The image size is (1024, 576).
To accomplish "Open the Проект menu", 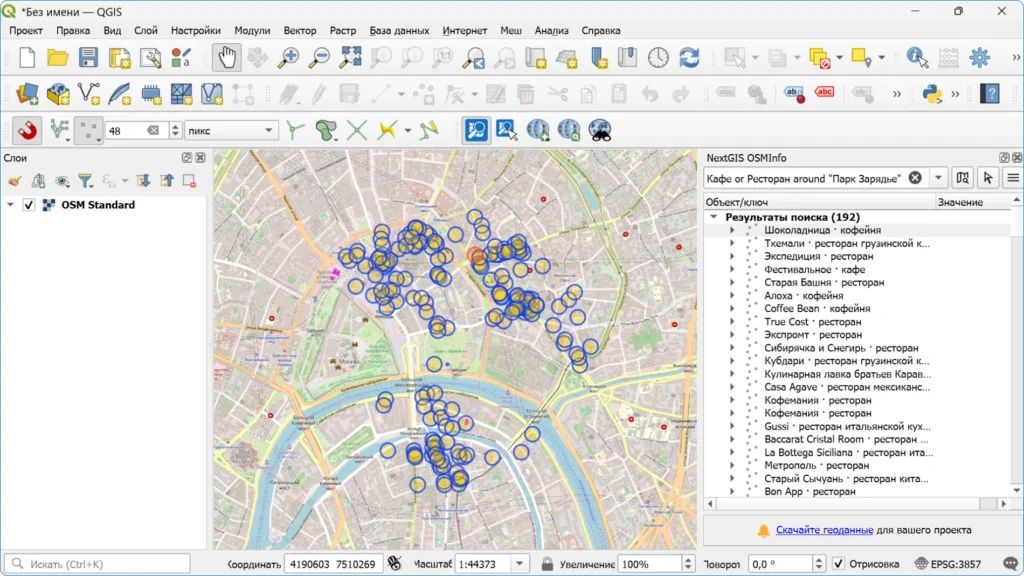I will click(26, 30).
